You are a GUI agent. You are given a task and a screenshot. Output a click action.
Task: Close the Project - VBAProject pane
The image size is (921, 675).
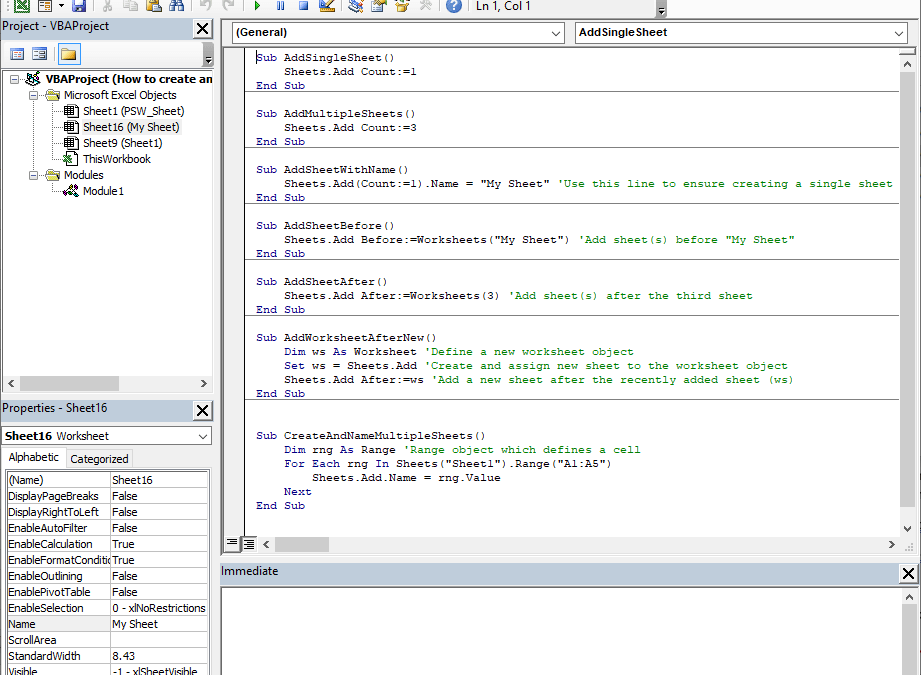click(x=203, y=28)
